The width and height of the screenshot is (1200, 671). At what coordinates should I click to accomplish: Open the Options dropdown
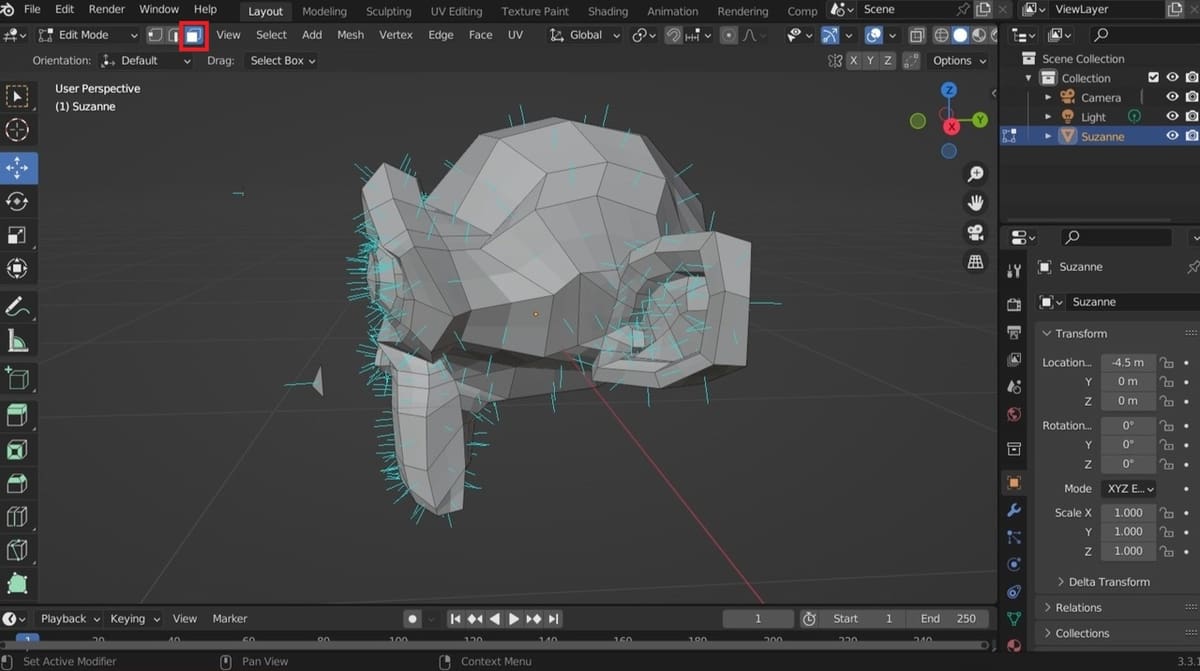point(958,60)
